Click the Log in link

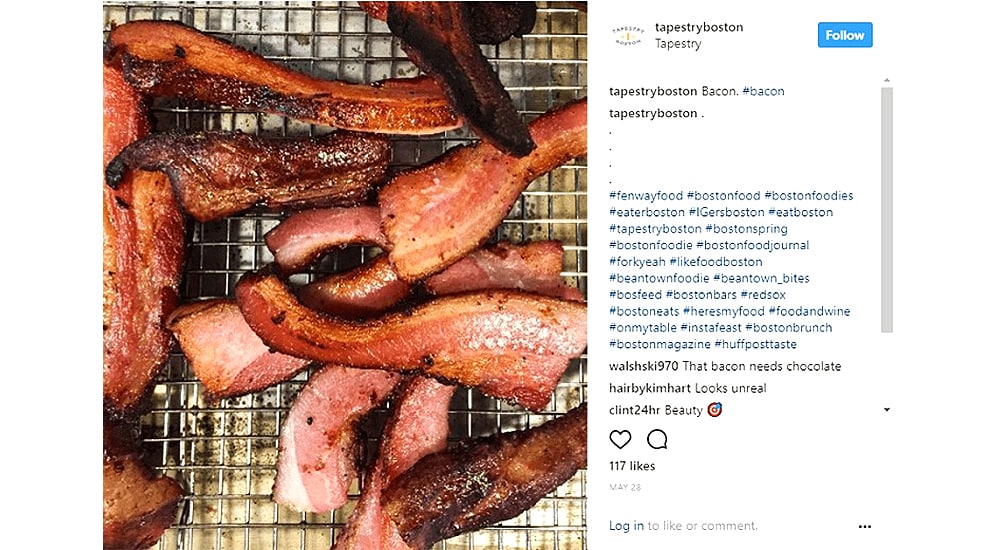point(626,526)
